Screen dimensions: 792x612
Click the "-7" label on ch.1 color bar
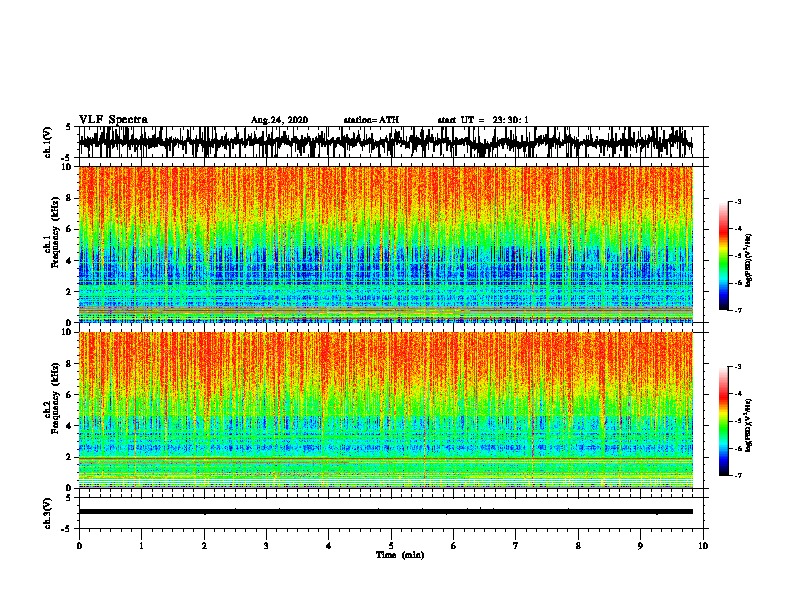pyautogui.click(x=737, y=310)
